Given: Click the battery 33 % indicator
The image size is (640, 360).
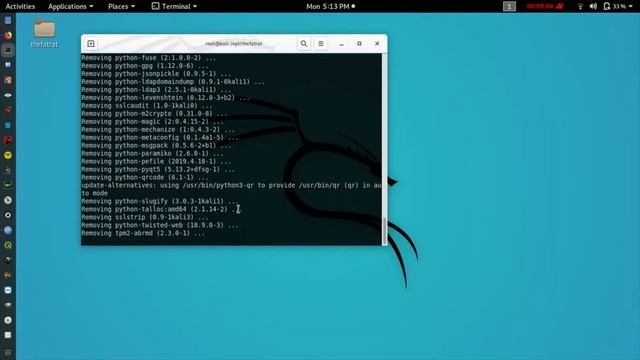Looking at the screenshot, I should point(615,7).
